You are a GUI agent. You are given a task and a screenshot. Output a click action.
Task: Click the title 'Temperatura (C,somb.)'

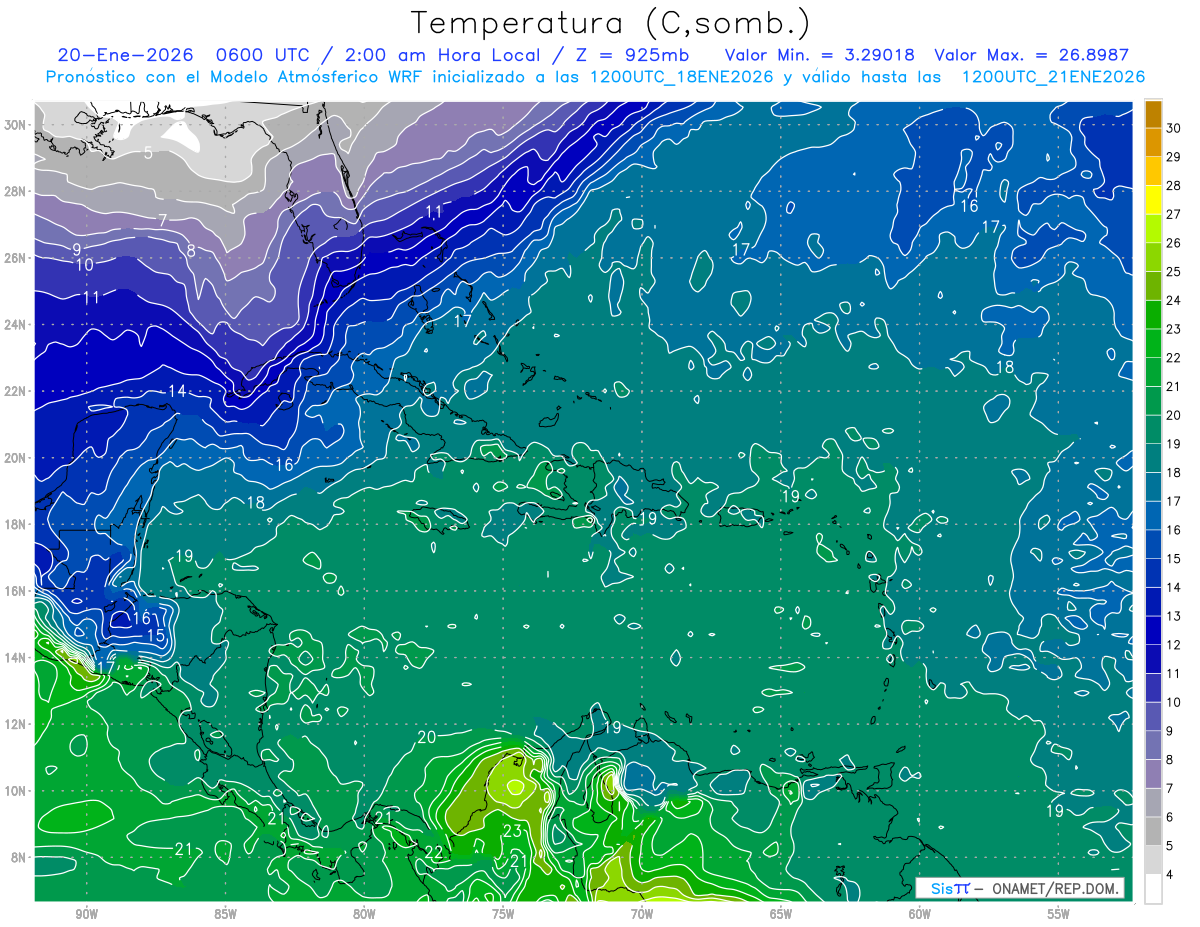point(611,24)
